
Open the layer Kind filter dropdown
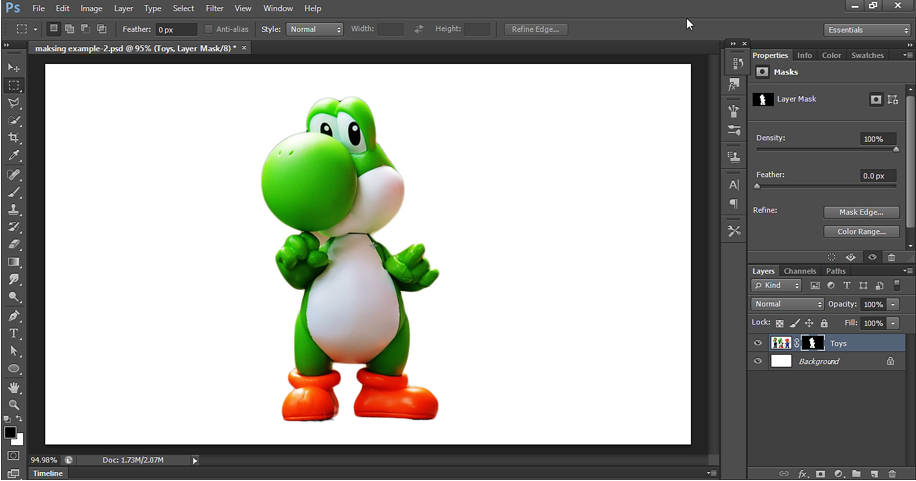coord(776,285)
